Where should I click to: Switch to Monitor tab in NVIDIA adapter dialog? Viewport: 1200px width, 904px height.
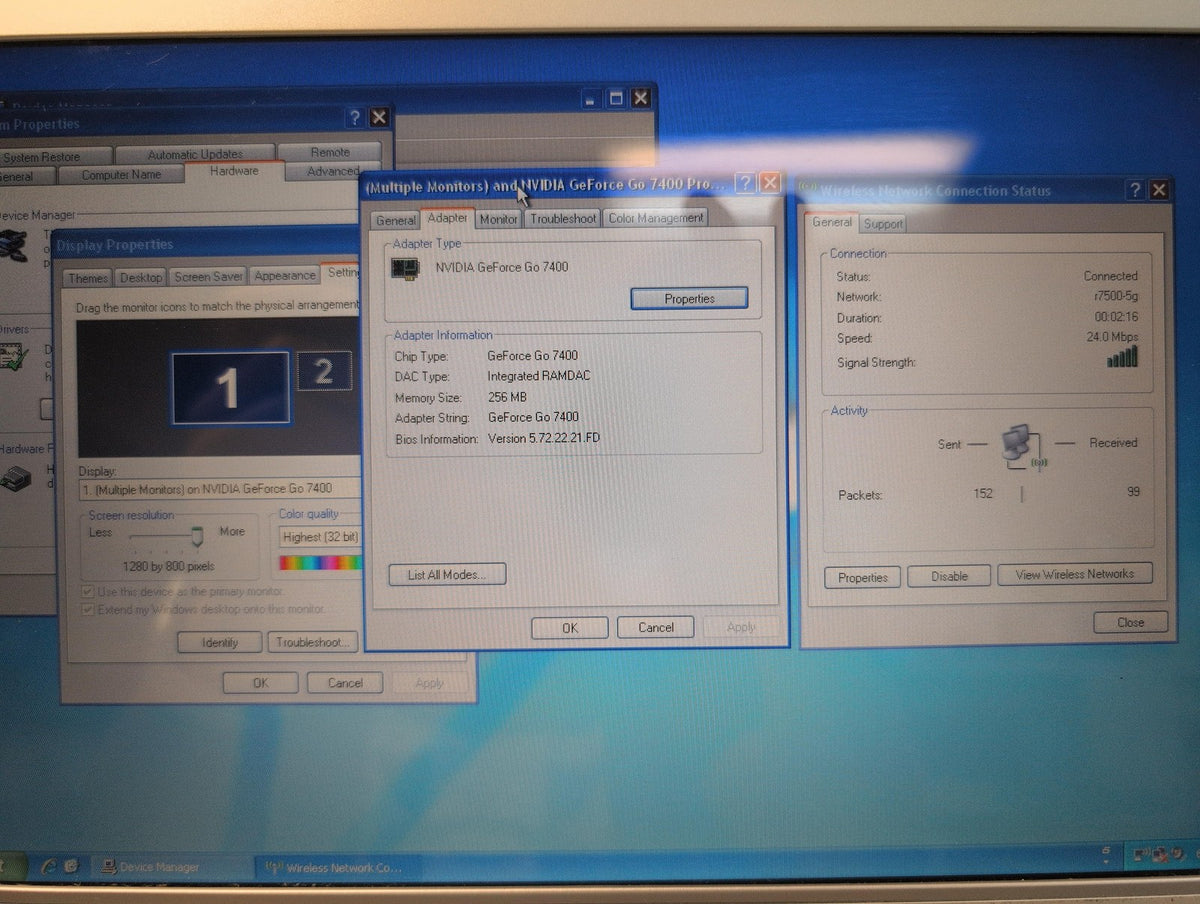click(498, 219)
